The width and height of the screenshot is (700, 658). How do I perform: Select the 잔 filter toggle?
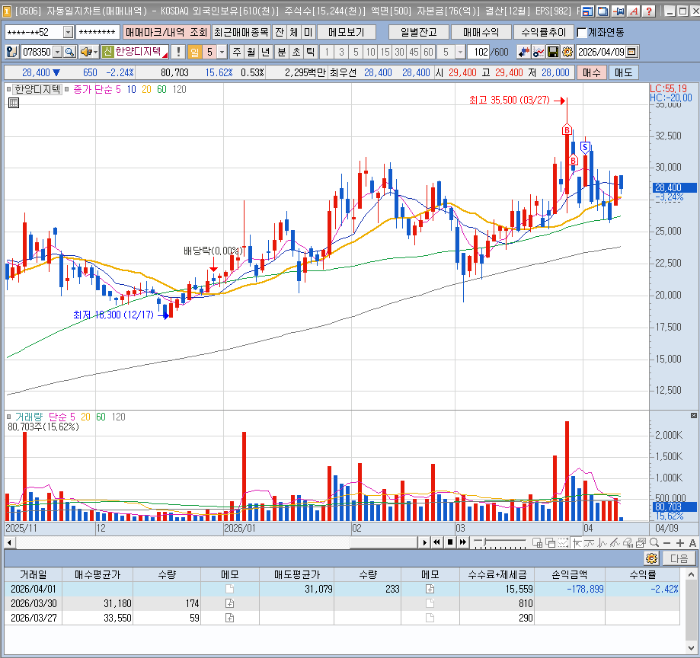click(279, 32)
